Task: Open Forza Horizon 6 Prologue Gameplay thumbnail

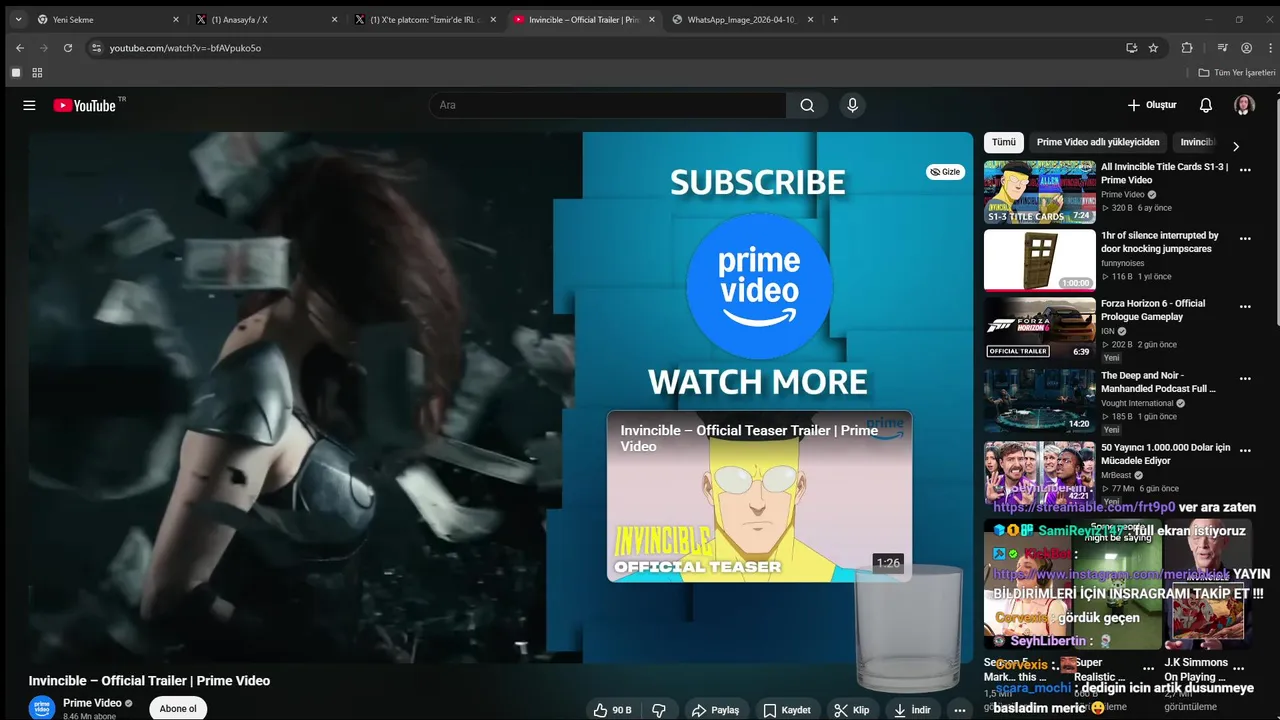Action: 1040,328
